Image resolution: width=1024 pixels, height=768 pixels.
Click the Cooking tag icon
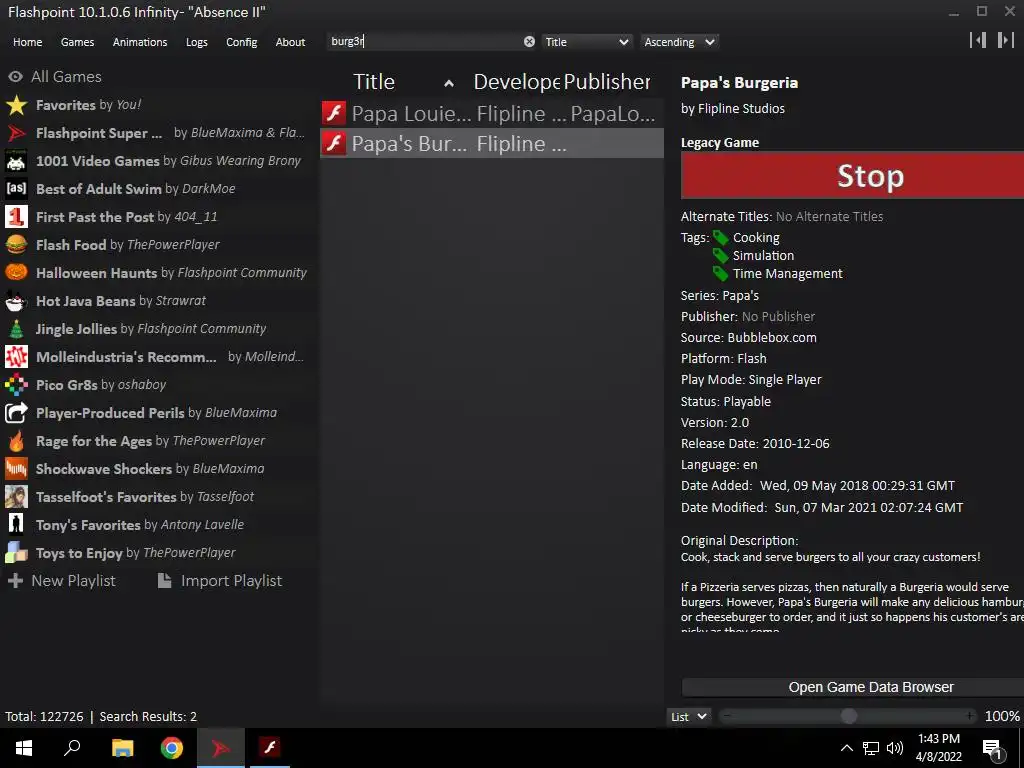(x=720, y=238)
